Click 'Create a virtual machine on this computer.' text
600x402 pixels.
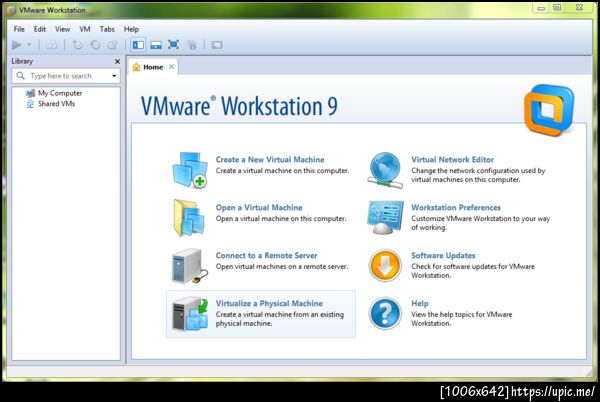click(282, 171)
